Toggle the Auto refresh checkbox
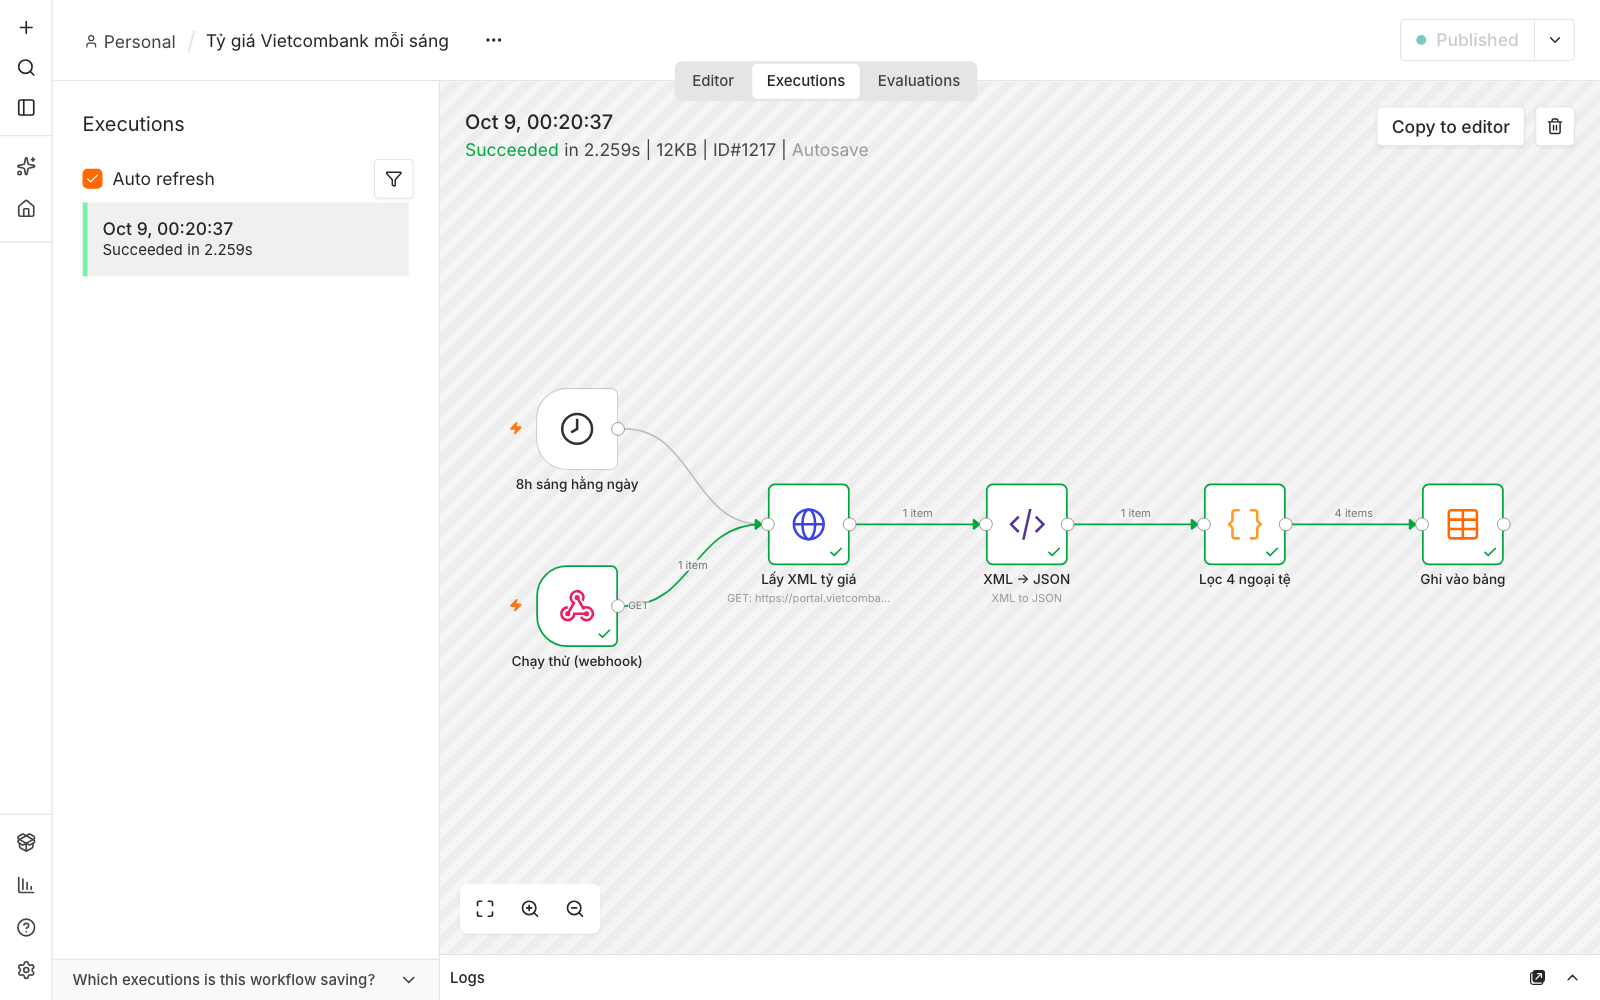The height and width of the screenshot is (1000, 1600). 93,179
